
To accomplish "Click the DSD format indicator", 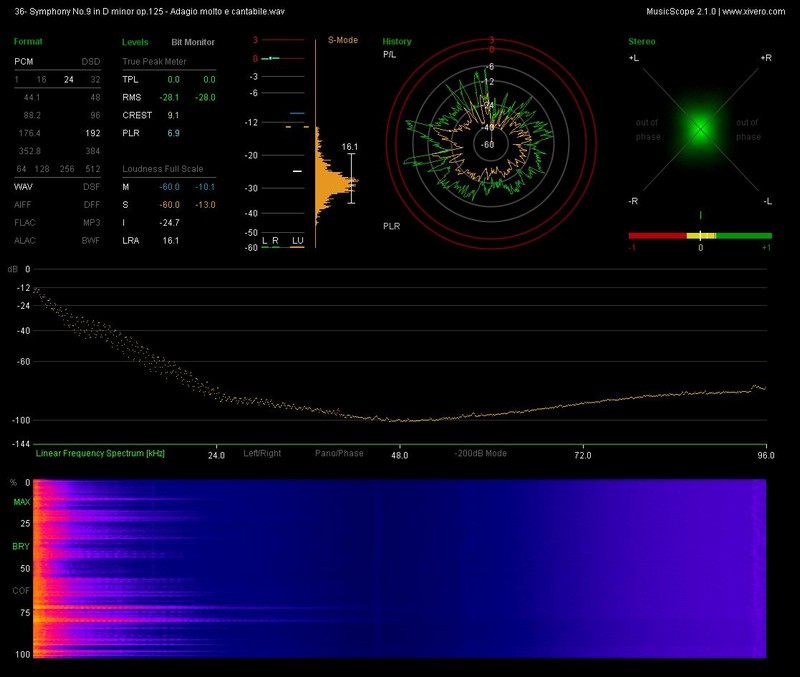I will coord(91,62).
